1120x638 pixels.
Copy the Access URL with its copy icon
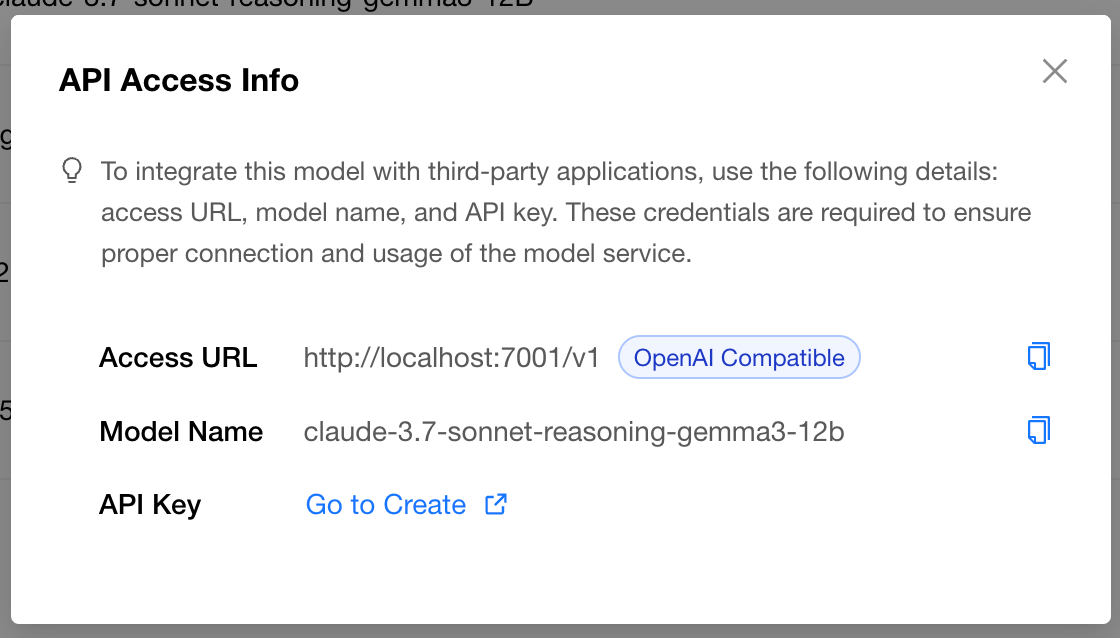[1039, 357]
